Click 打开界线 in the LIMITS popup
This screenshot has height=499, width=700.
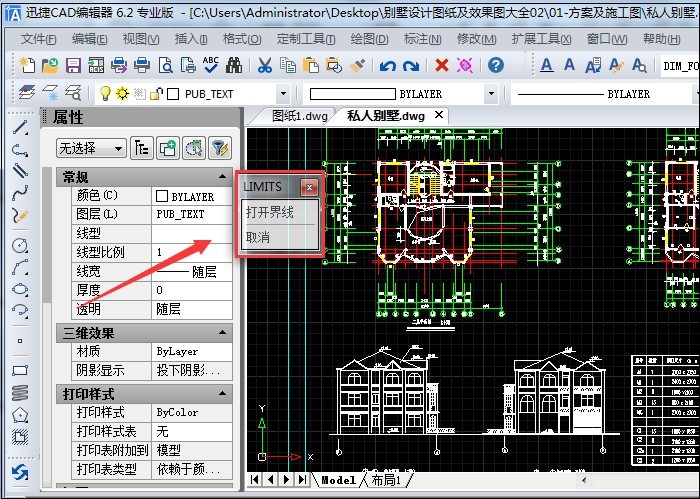click(269, 212)
